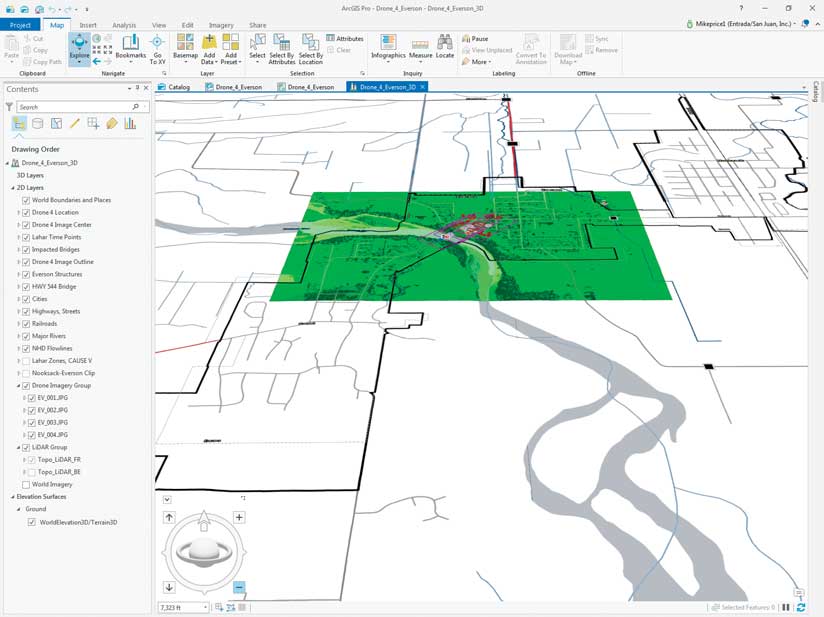Click the navigator globe control
Screen dimensions: 824x617
tap(204, 551)
